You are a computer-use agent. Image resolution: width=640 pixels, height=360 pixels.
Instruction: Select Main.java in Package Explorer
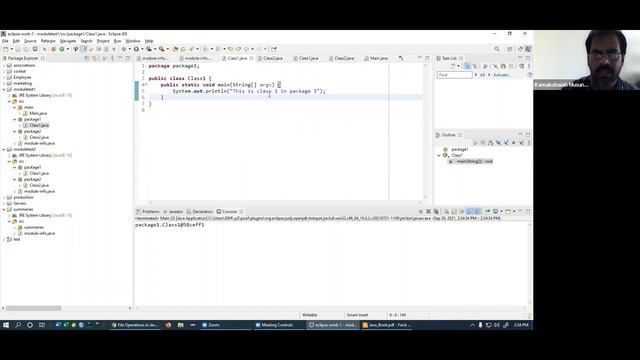[x=38, y=113]
